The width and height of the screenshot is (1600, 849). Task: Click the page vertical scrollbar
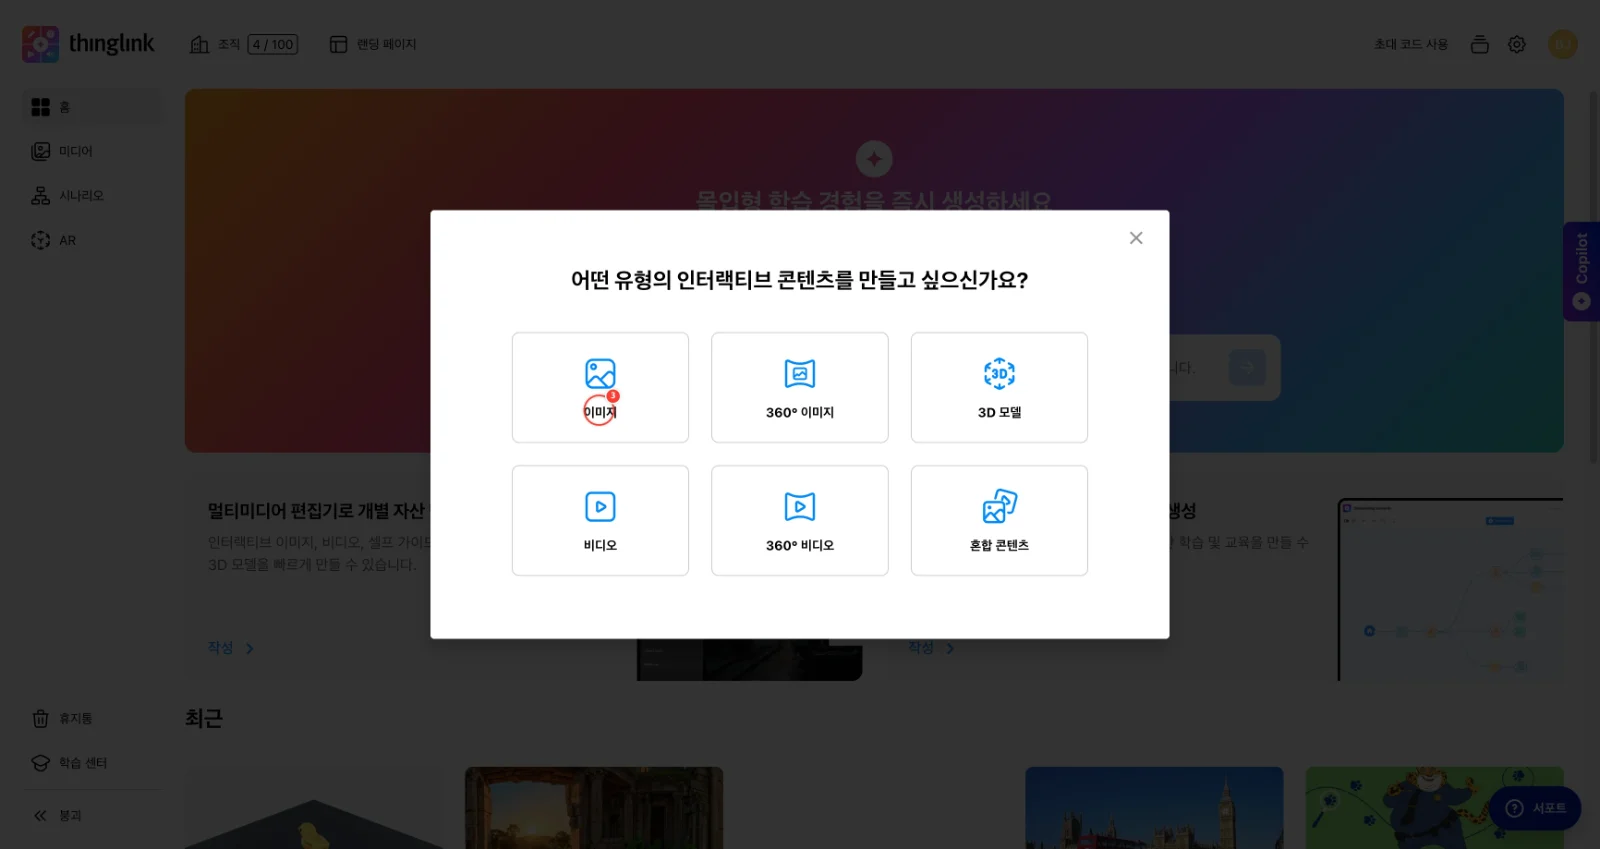(x=1594, y=278)
